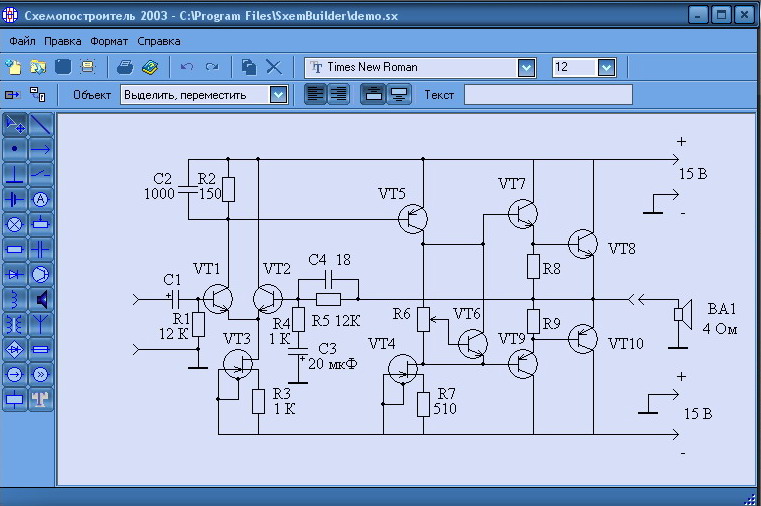Viewport: 761px width, 506px height.
Task: Toggle the text-above-object placement button
Action: tap(373, 94)
